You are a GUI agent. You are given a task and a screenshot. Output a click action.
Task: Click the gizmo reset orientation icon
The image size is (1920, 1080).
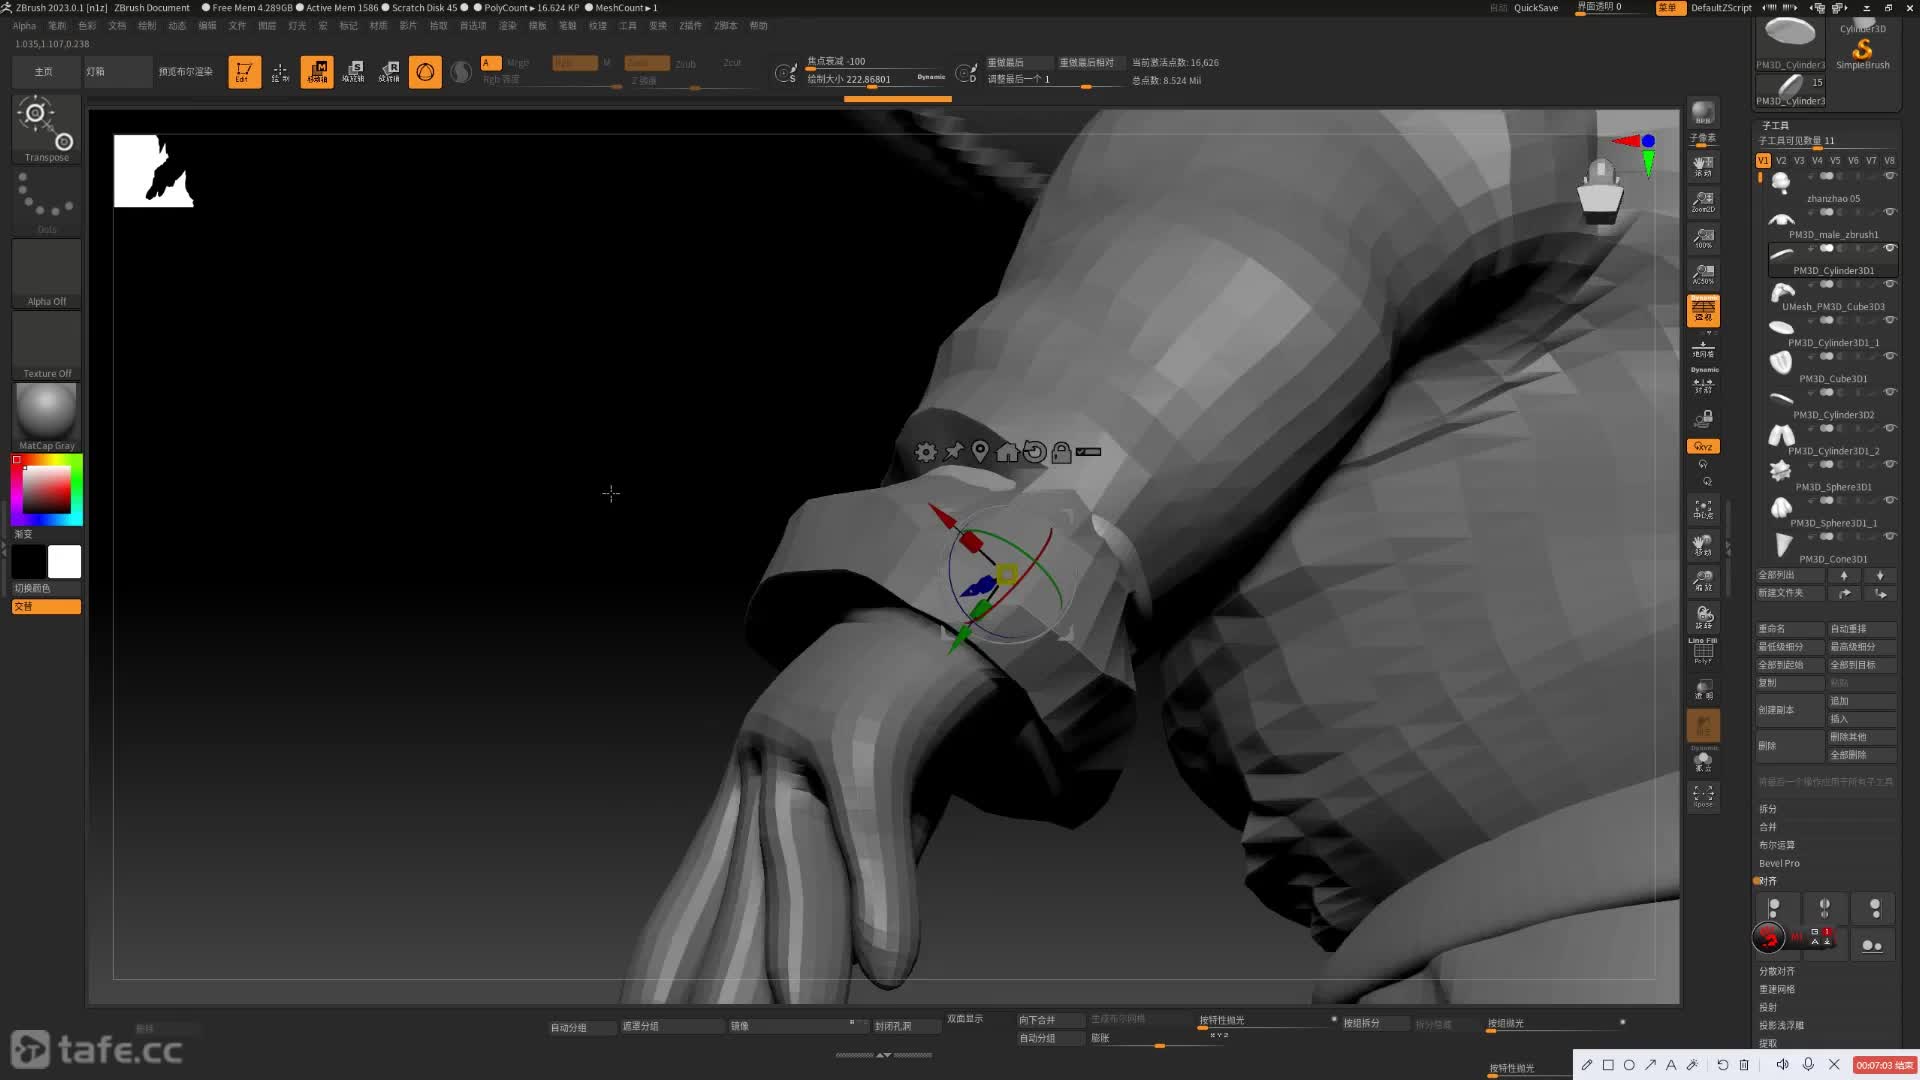[1034, 452]
